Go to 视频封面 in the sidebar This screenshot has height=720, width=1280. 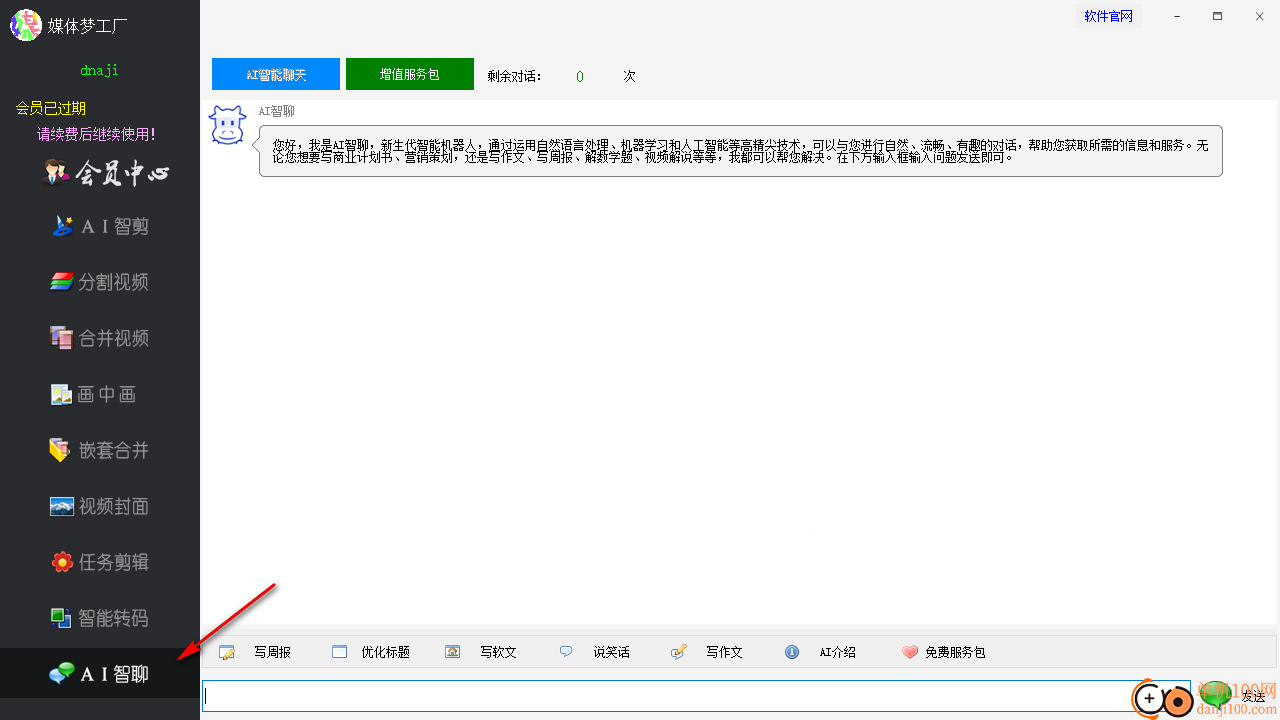[100, 506]
